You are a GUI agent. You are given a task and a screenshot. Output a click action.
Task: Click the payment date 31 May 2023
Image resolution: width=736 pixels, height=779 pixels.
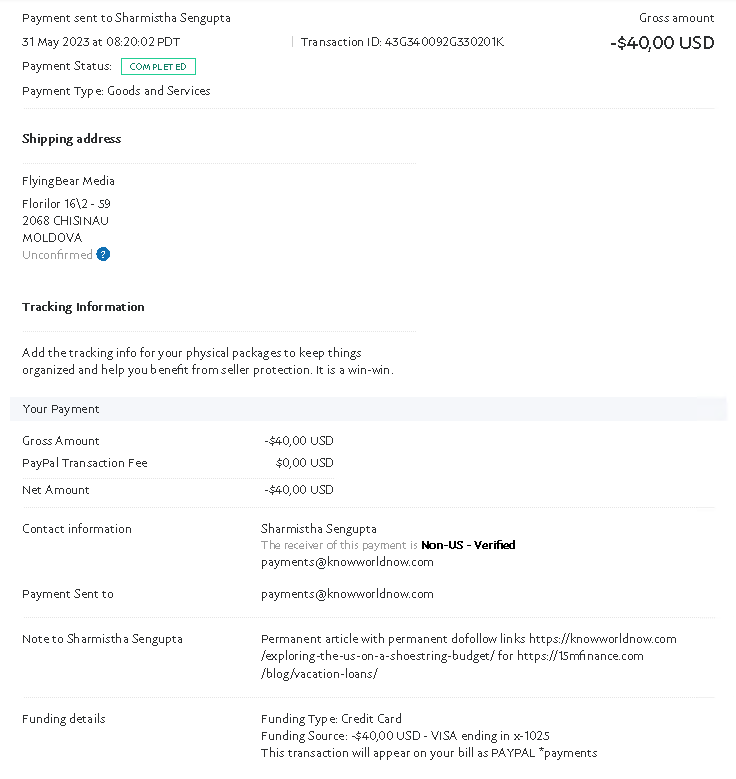click(x=56, y=42)
